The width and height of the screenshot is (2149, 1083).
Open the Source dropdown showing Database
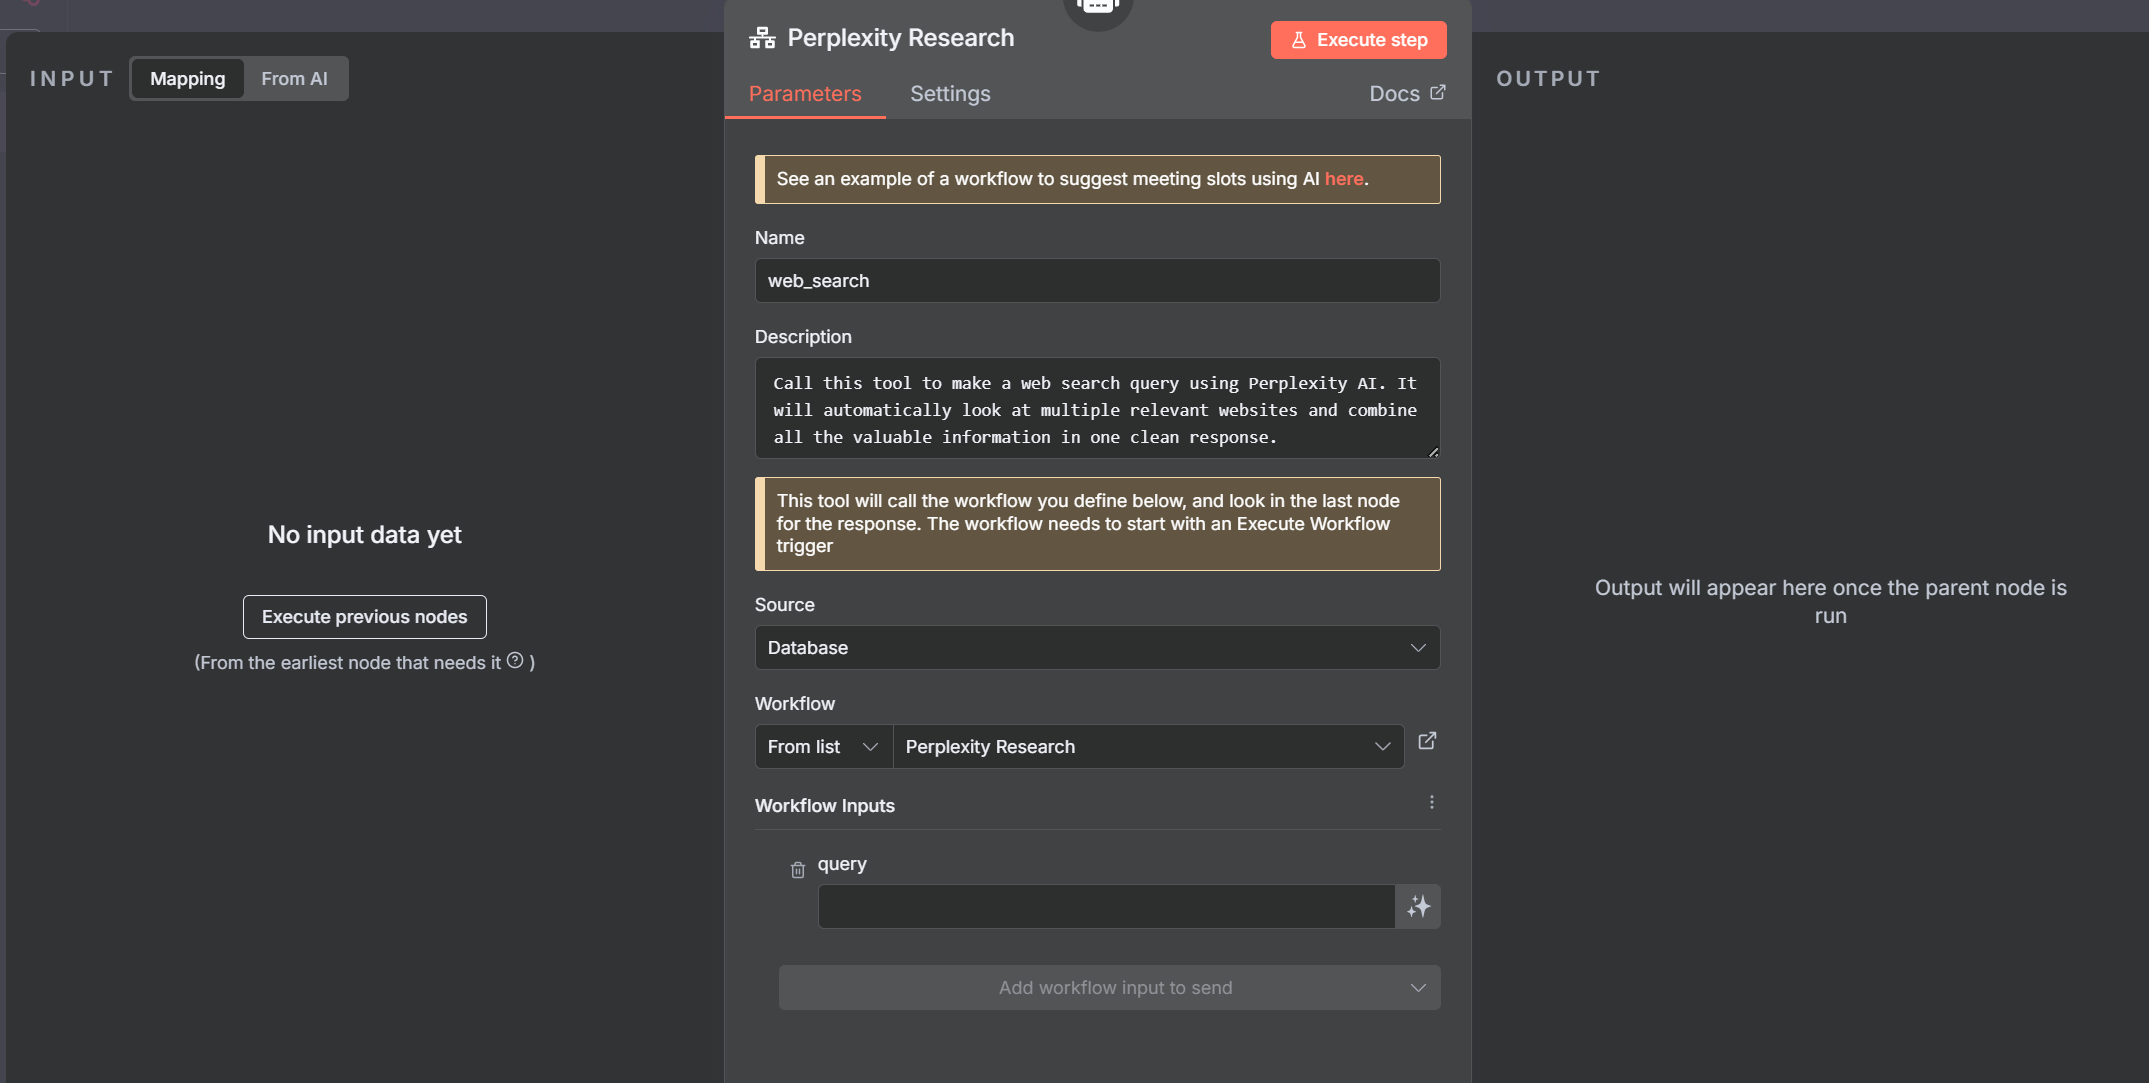[x=1097, y=648]
